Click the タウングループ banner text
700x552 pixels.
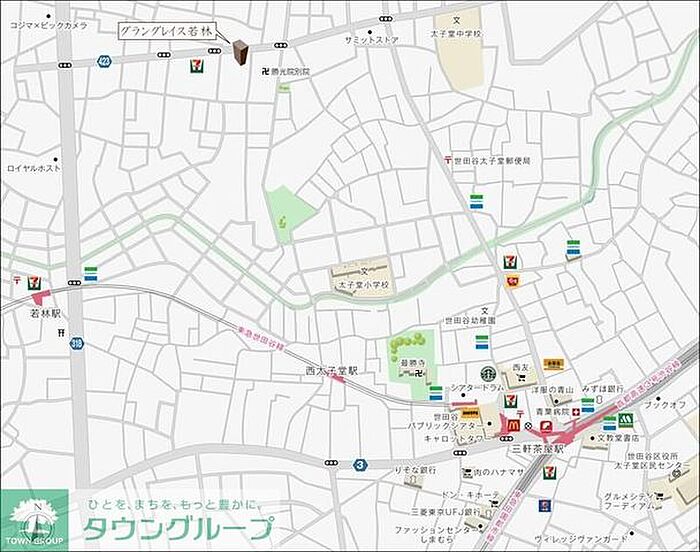(177, 528)
